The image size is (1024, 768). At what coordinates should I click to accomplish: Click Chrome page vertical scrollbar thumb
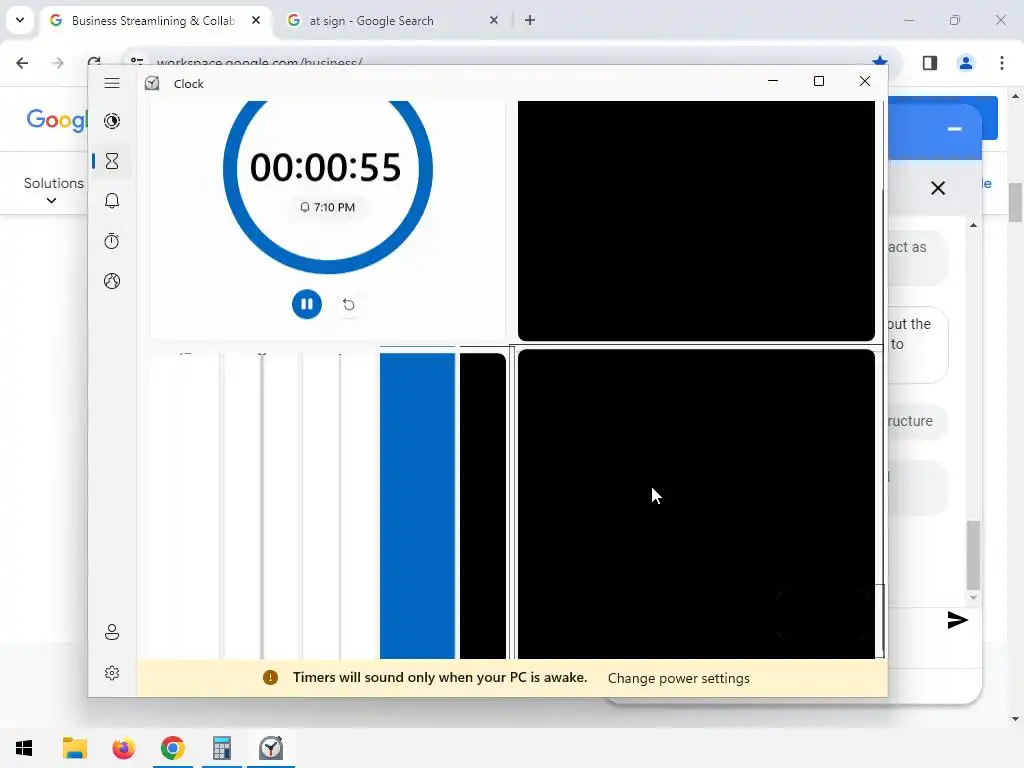click(x=1015, y=203)
